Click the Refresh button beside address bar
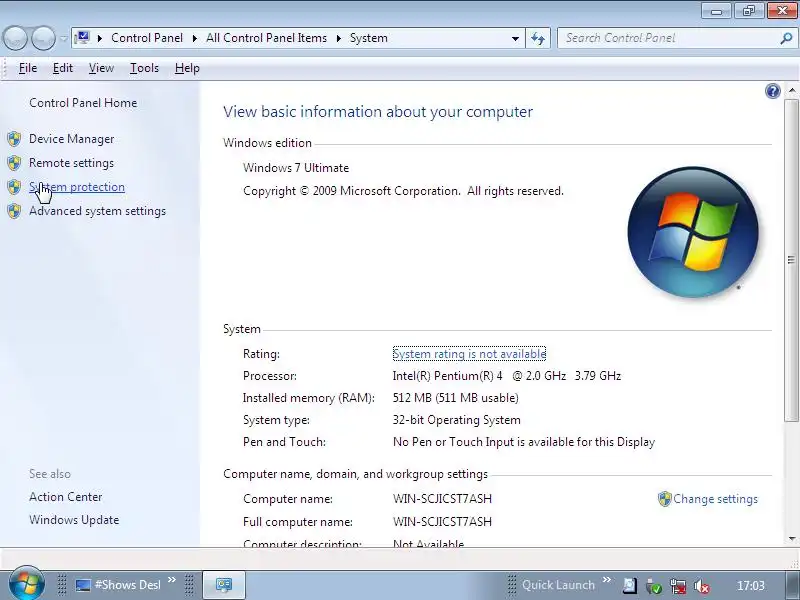 click(x=538, y=38)
